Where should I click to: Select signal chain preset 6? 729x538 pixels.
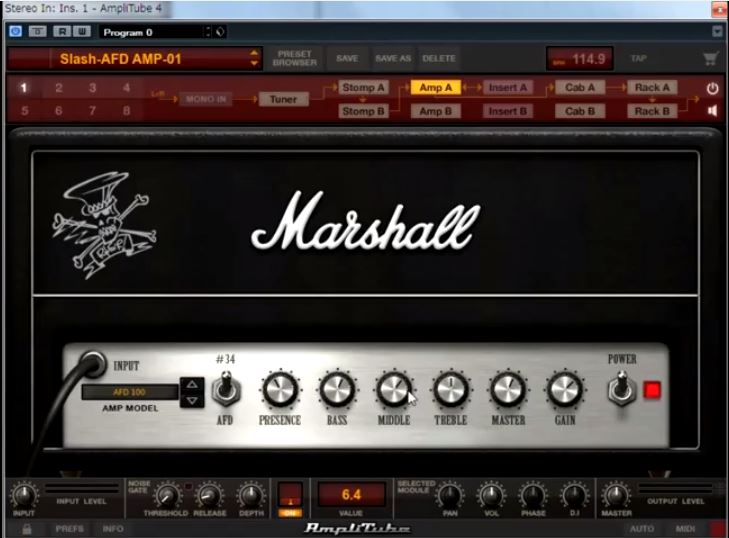tap(59, 111)
